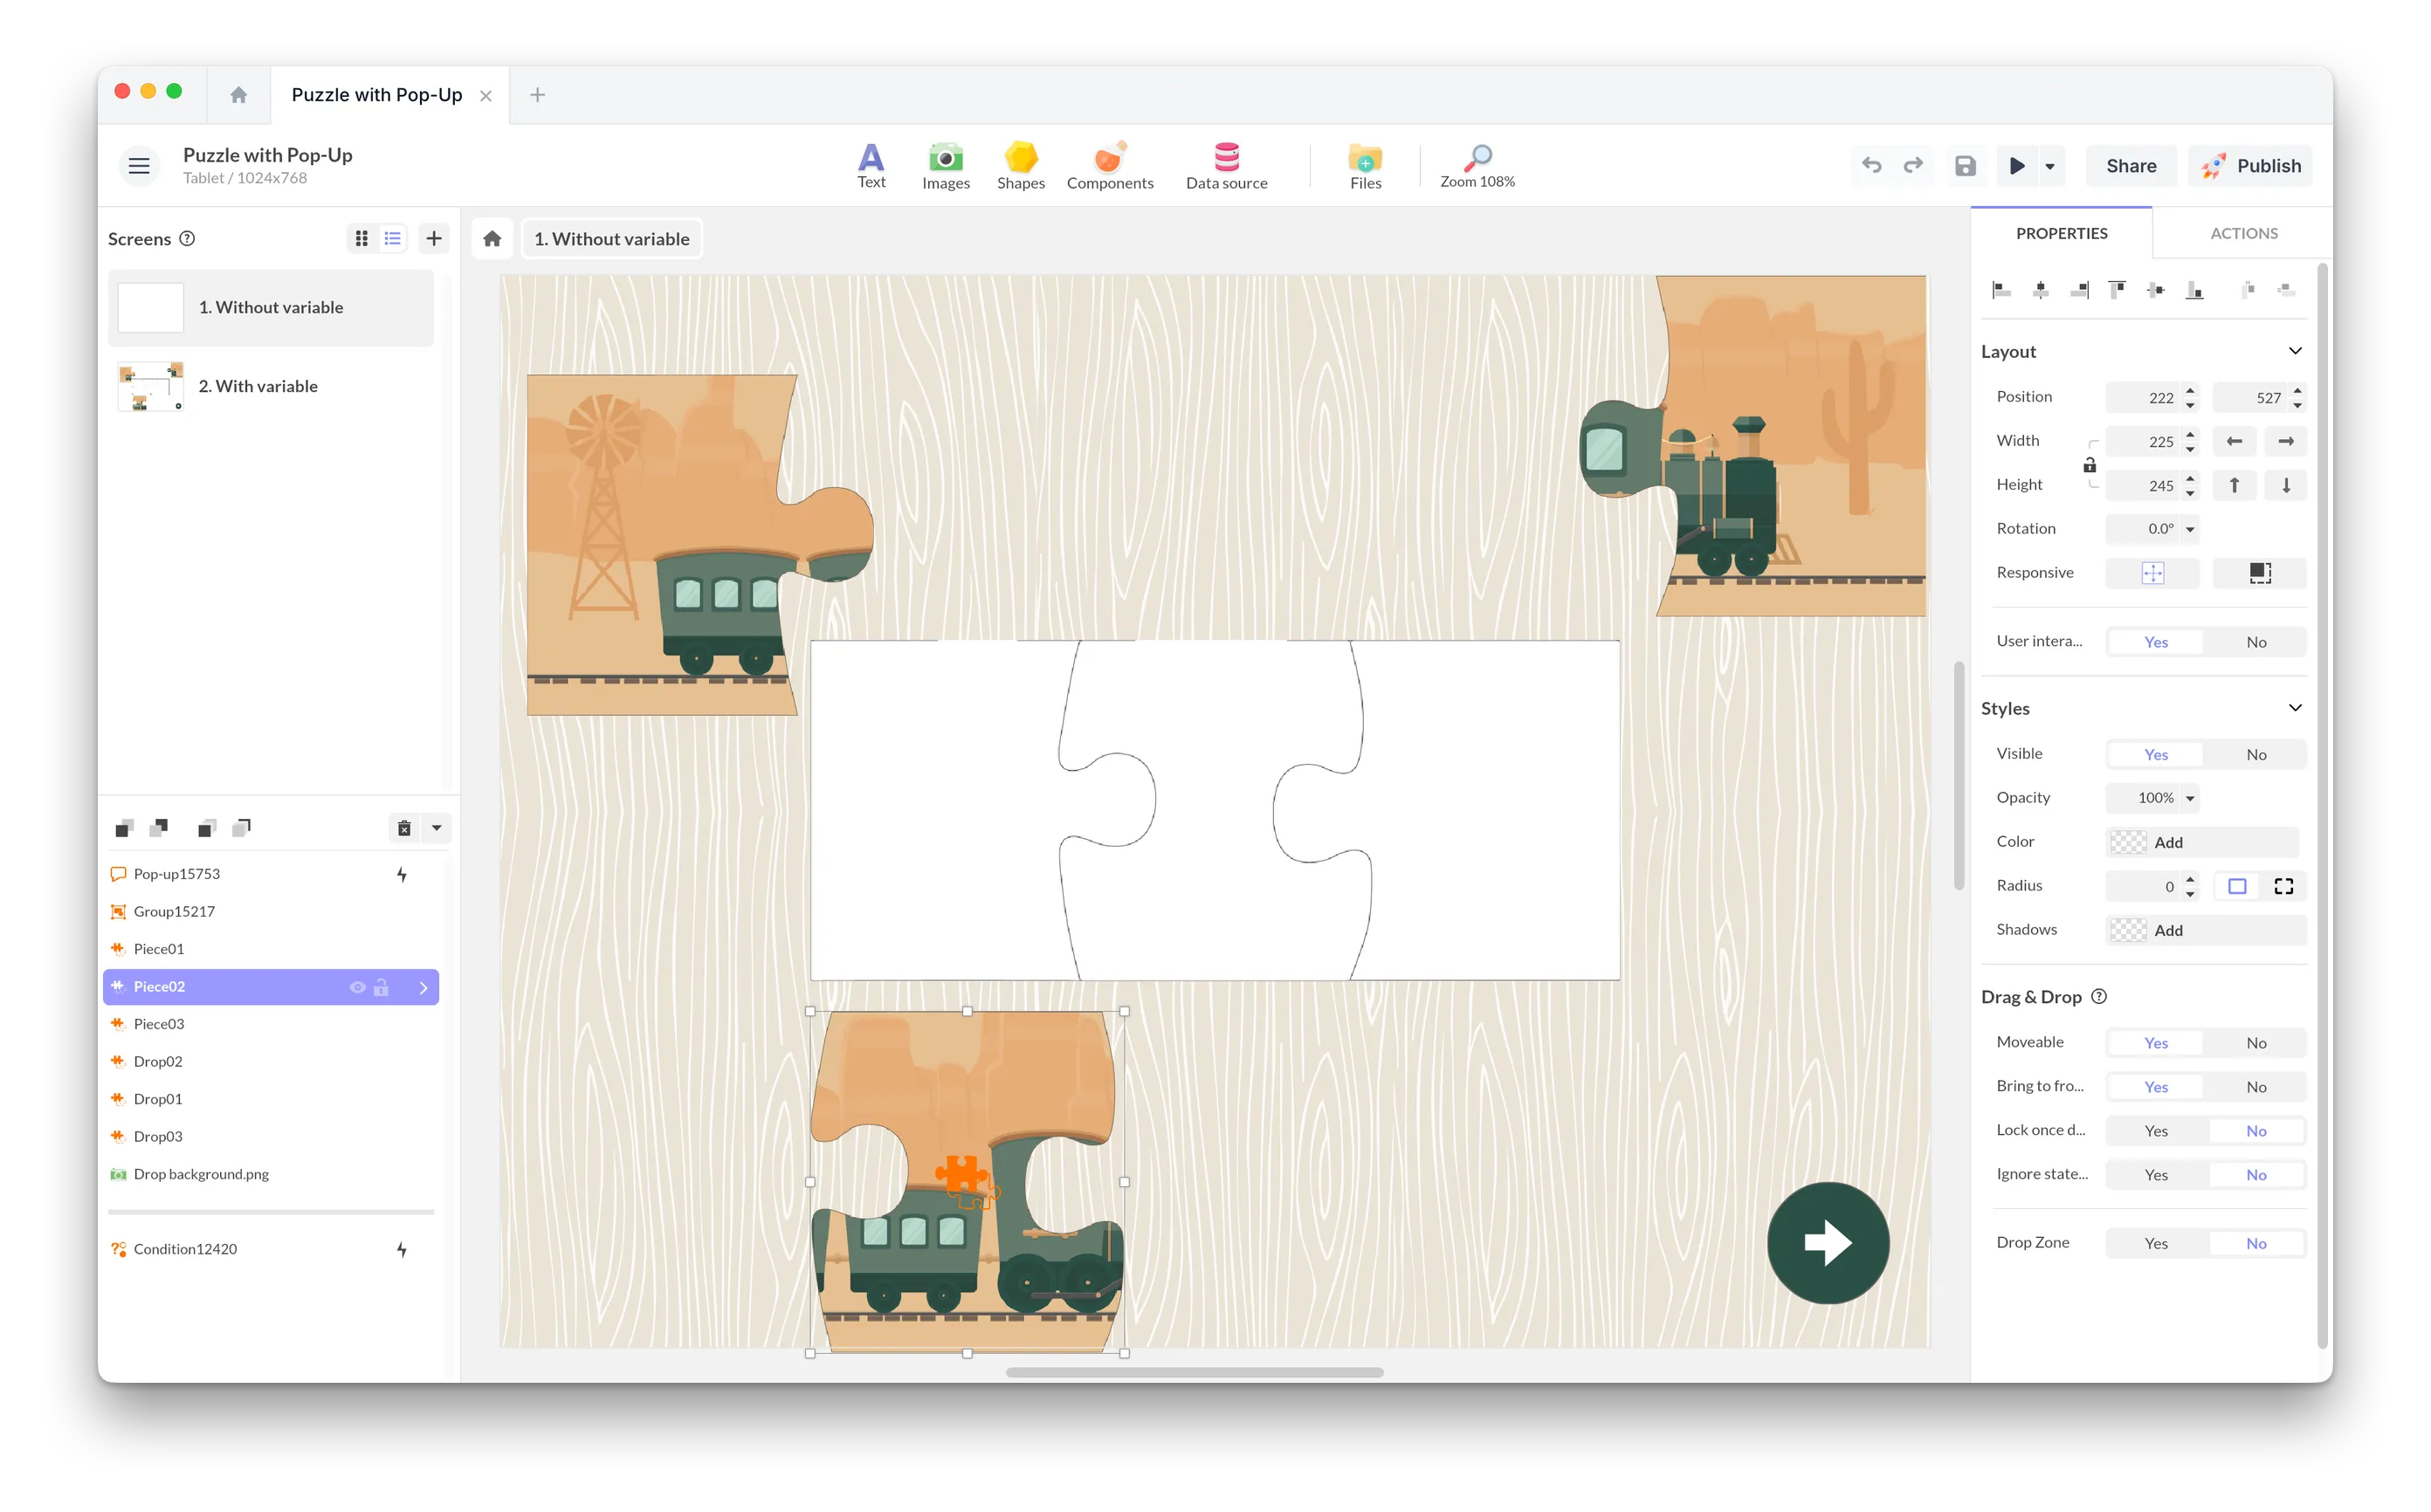Set Visible to No
The height and width of the screenshot is (1512, 2431).
coord(2255,754)
